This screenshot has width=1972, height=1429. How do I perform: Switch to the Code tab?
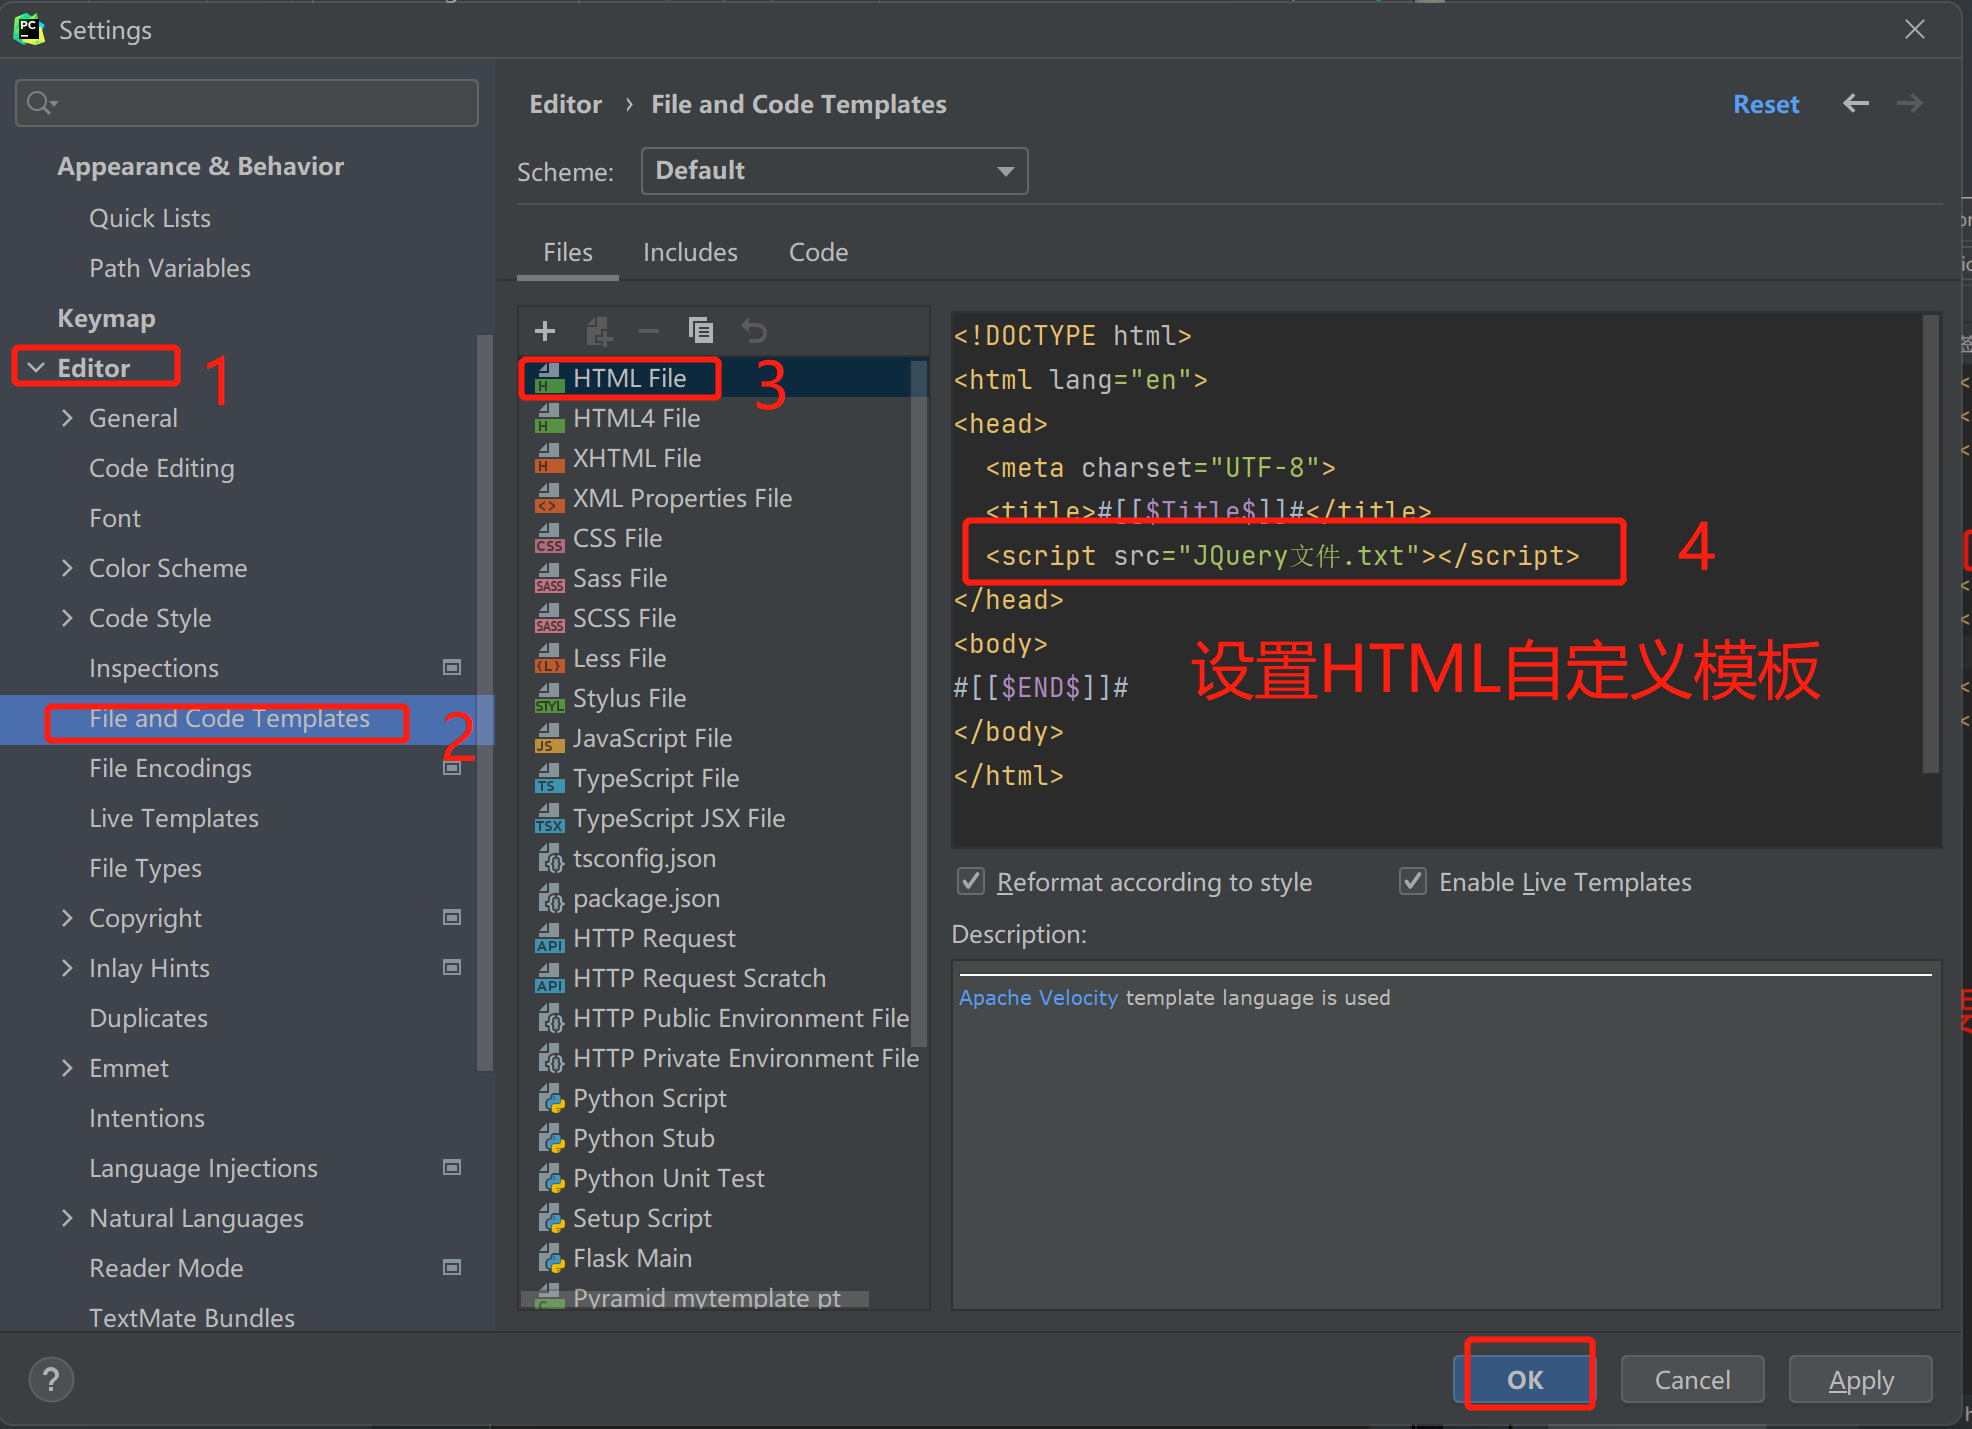coord(818,252)
